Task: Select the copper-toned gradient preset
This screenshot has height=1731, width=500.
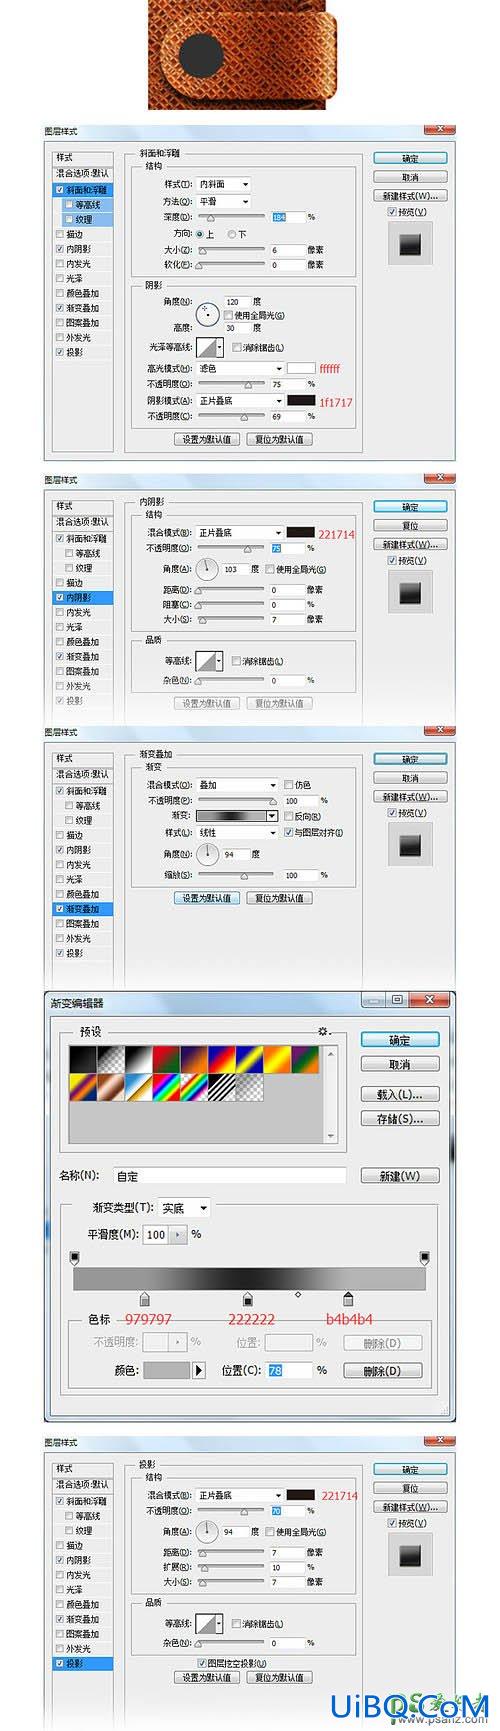Action: (x=110, y=1088)
